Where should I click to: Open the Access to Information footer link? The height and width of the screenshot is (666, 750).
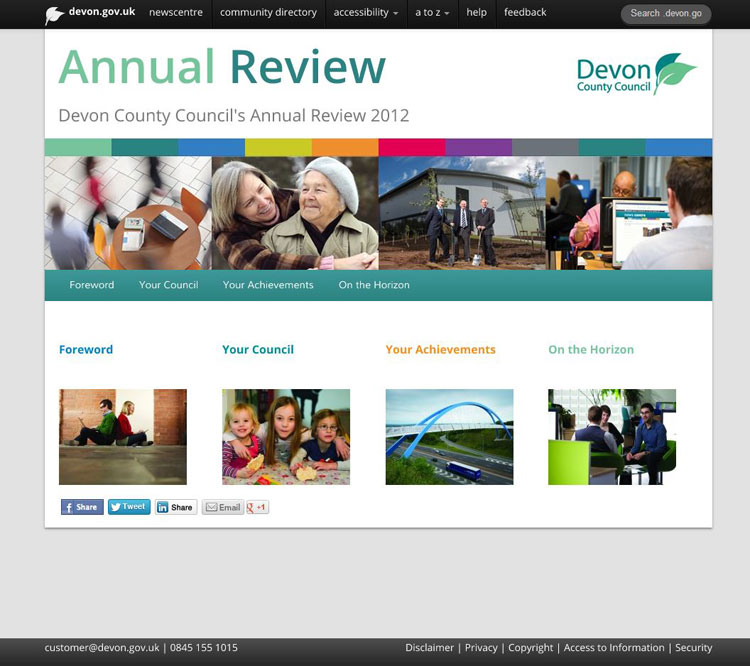(614, 648)
